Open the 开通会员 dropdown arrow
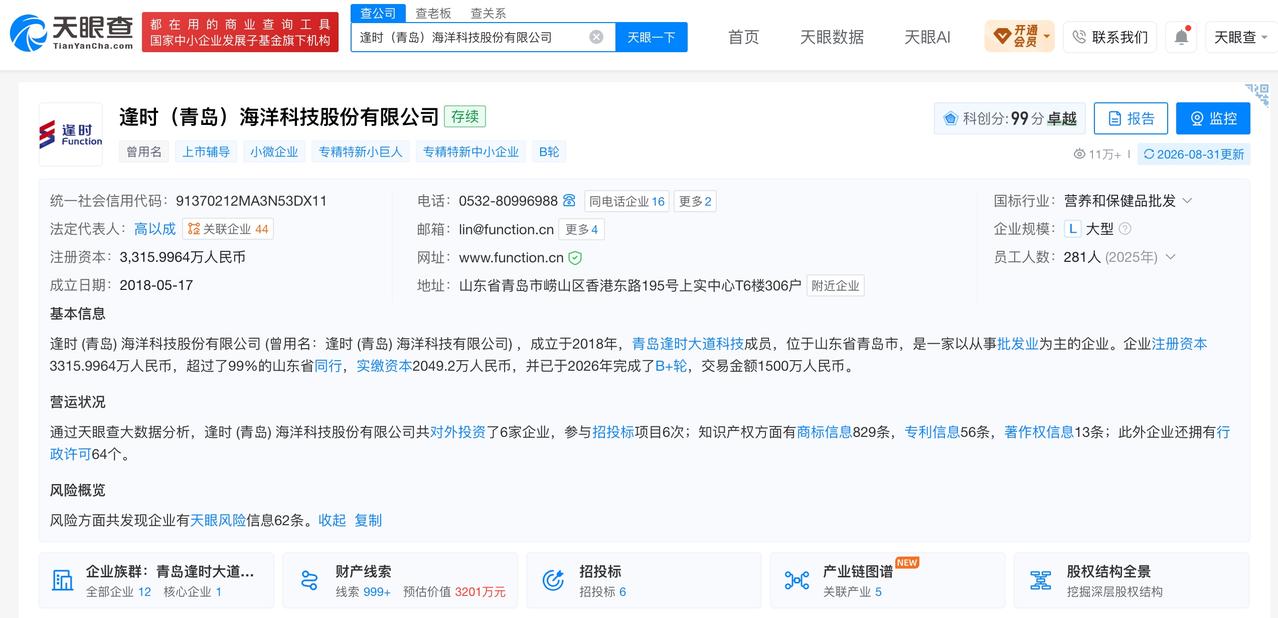 (x=1047, y=37)
